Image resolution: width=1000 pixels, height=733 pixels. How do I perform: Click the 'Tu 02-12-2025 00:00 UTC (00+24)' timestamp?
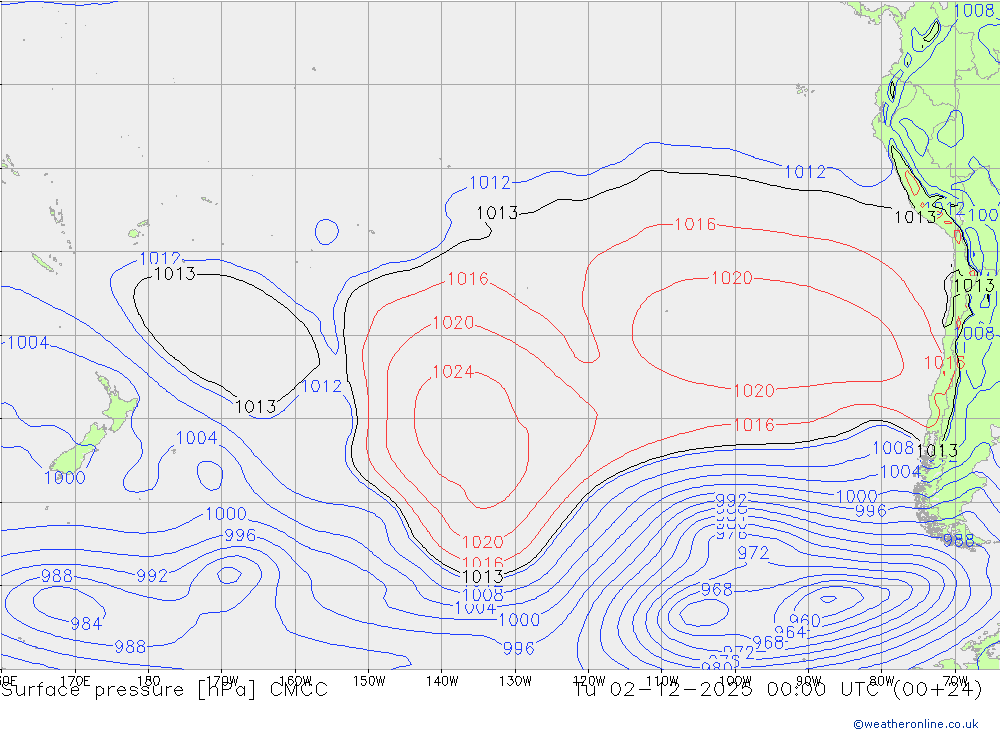(x=778, y=690)
